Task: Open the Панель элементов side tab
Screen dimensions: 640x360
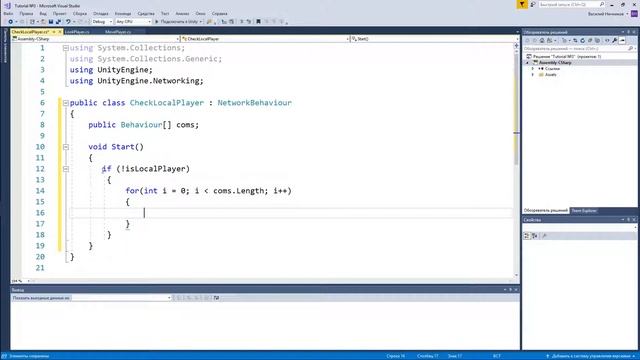Action: coord(5,45)
